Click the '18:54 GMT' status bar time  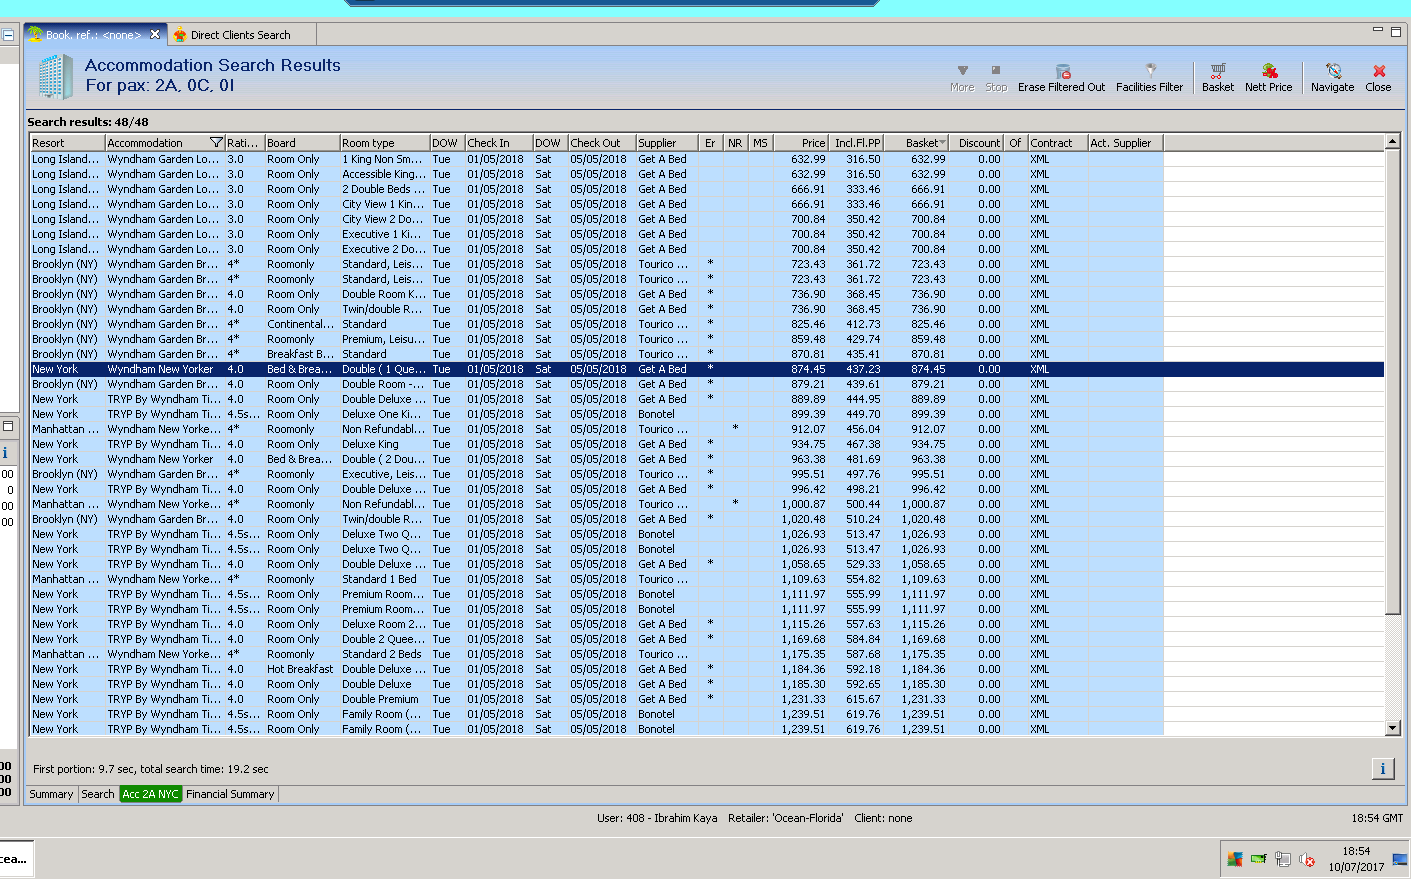click(1377, 818)
